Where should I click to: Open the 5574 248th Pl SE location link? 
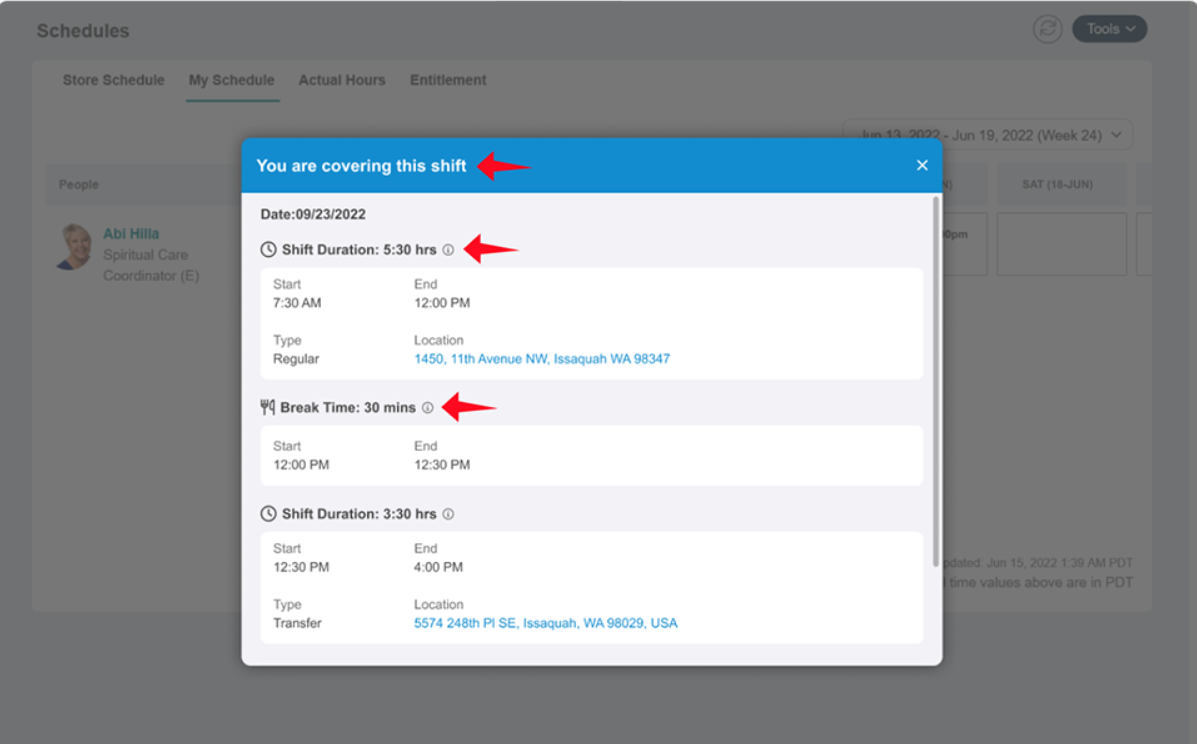(x=546, y=623)
